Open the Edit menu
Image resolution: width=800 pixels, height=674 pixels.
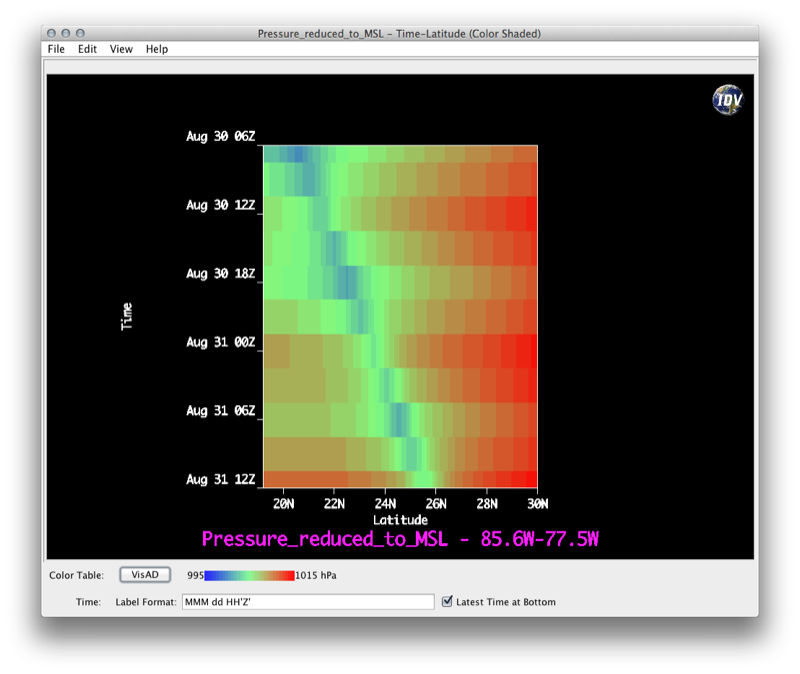88,49
